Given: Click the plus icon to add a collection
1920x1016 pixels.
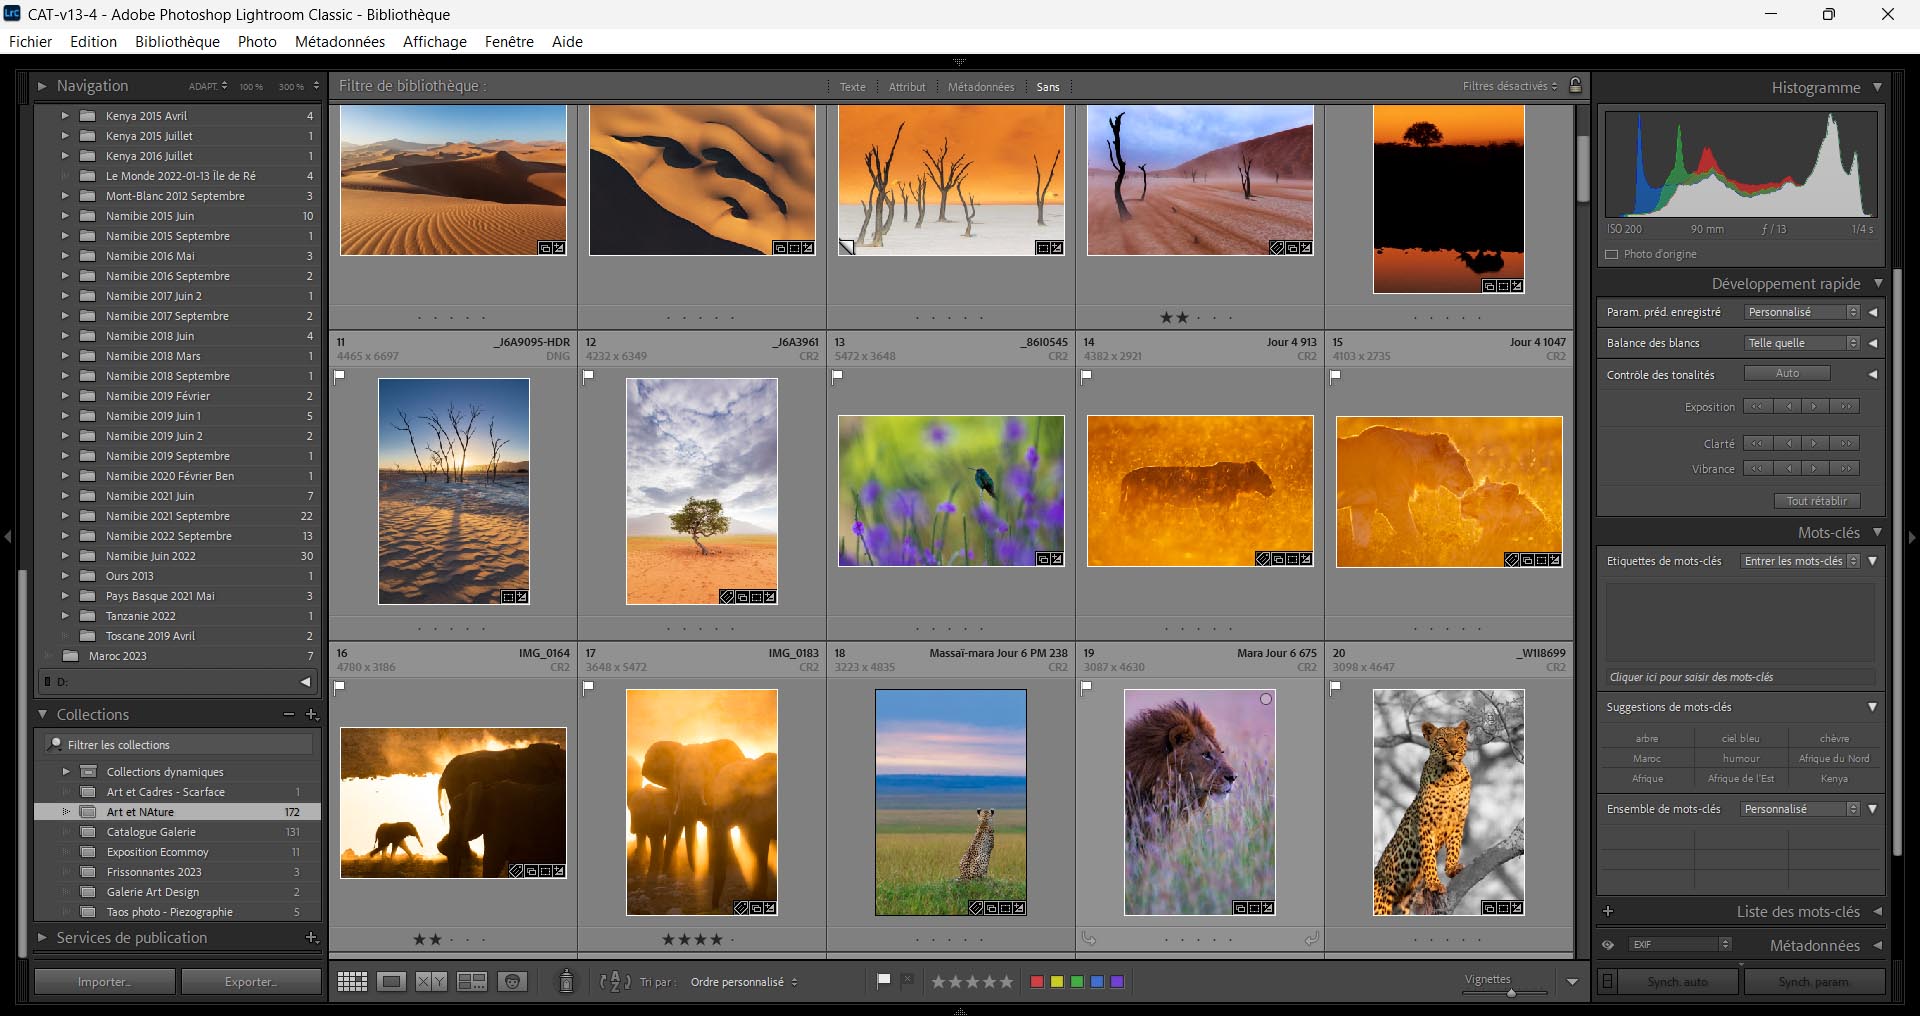Looking at the screenshot, I should (311, 715).
